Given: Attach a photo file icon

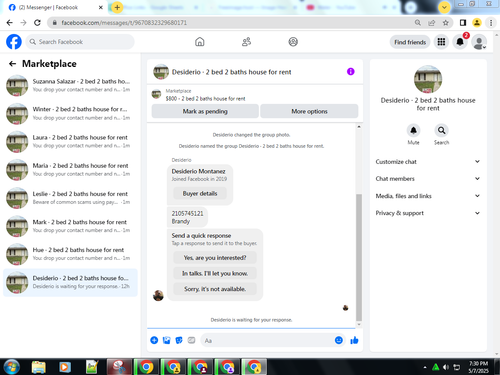Looking at the screenshot, I should (x=166, y=340).
